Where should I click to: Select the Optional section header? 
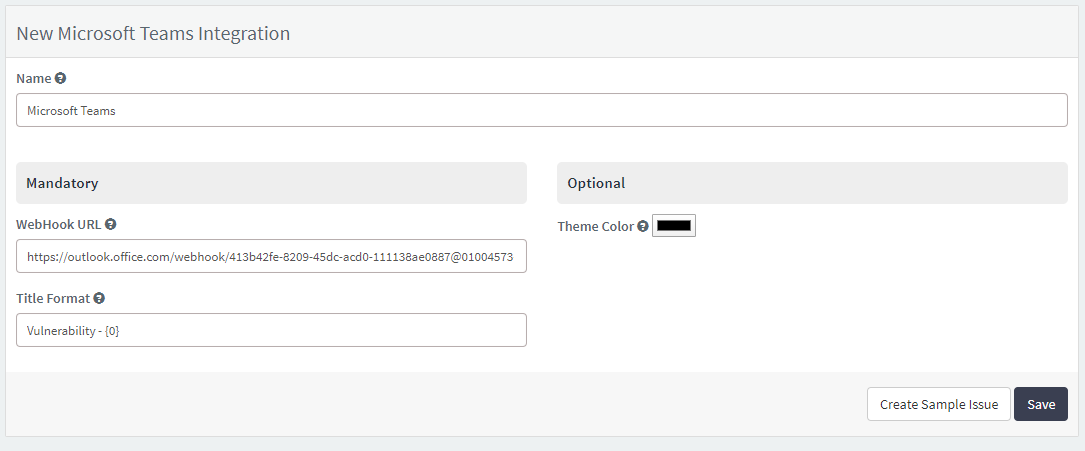click(812, 183)
